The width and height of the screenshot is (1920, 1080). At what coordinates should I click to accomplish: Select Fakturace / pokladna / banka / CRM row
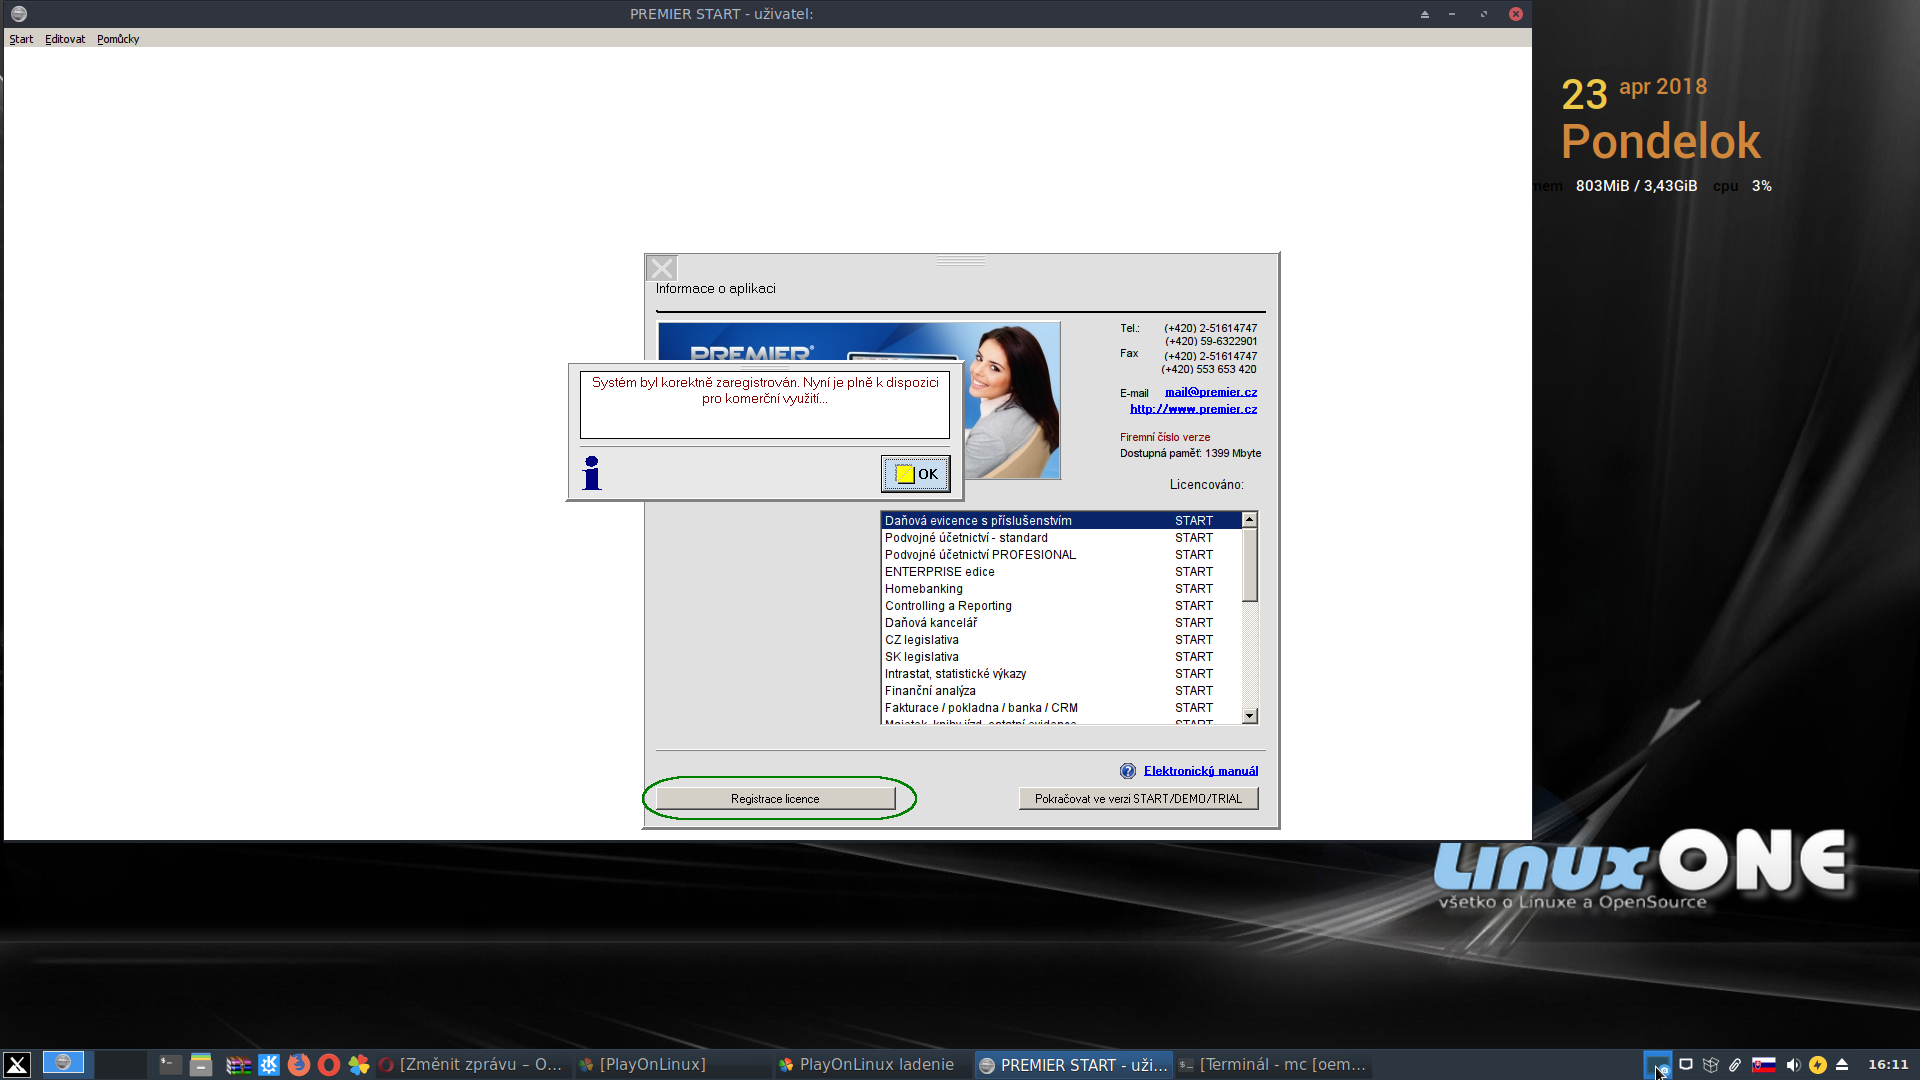pyautogui.click(x=1061, y=708)
